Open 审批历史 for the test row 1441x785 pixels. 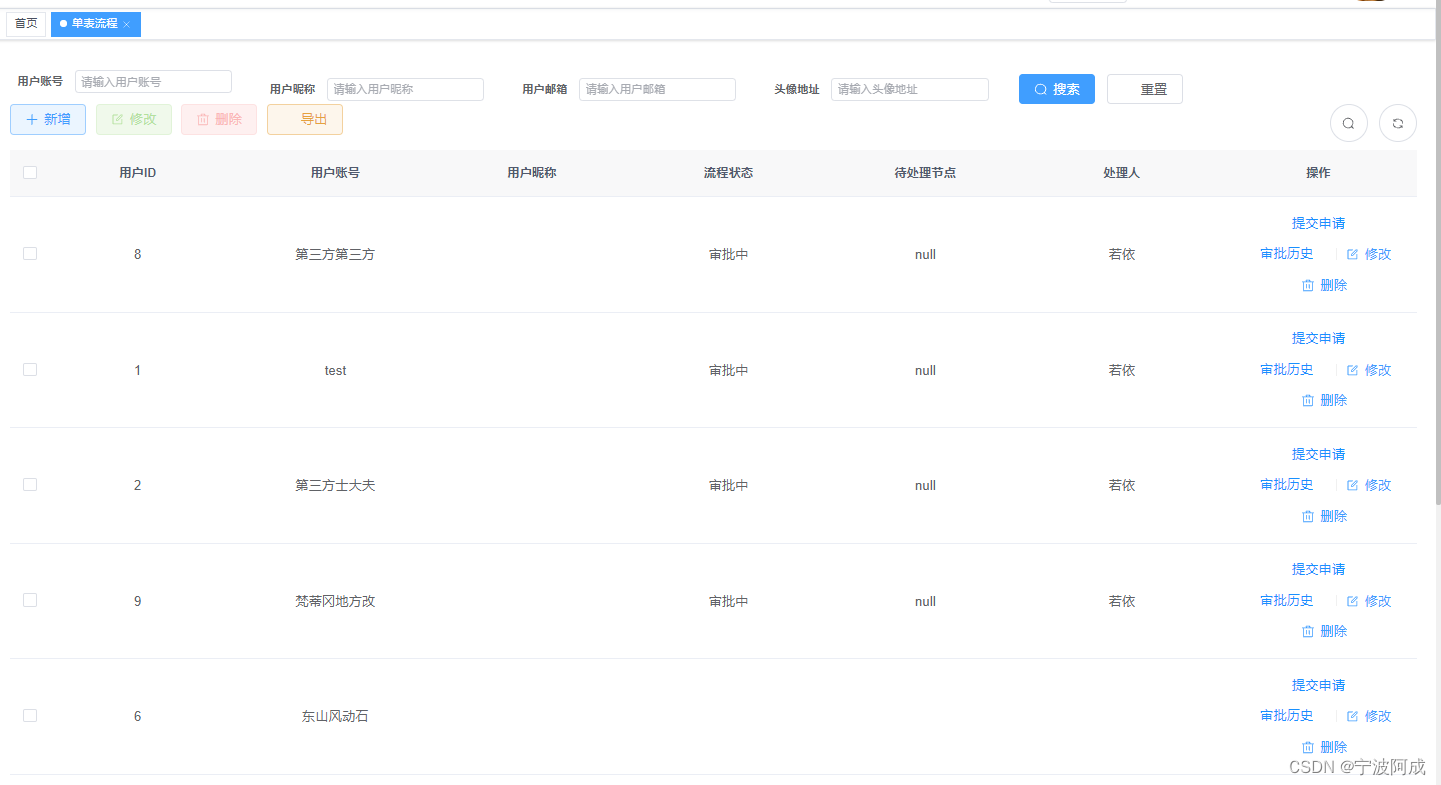[1286, 369]
